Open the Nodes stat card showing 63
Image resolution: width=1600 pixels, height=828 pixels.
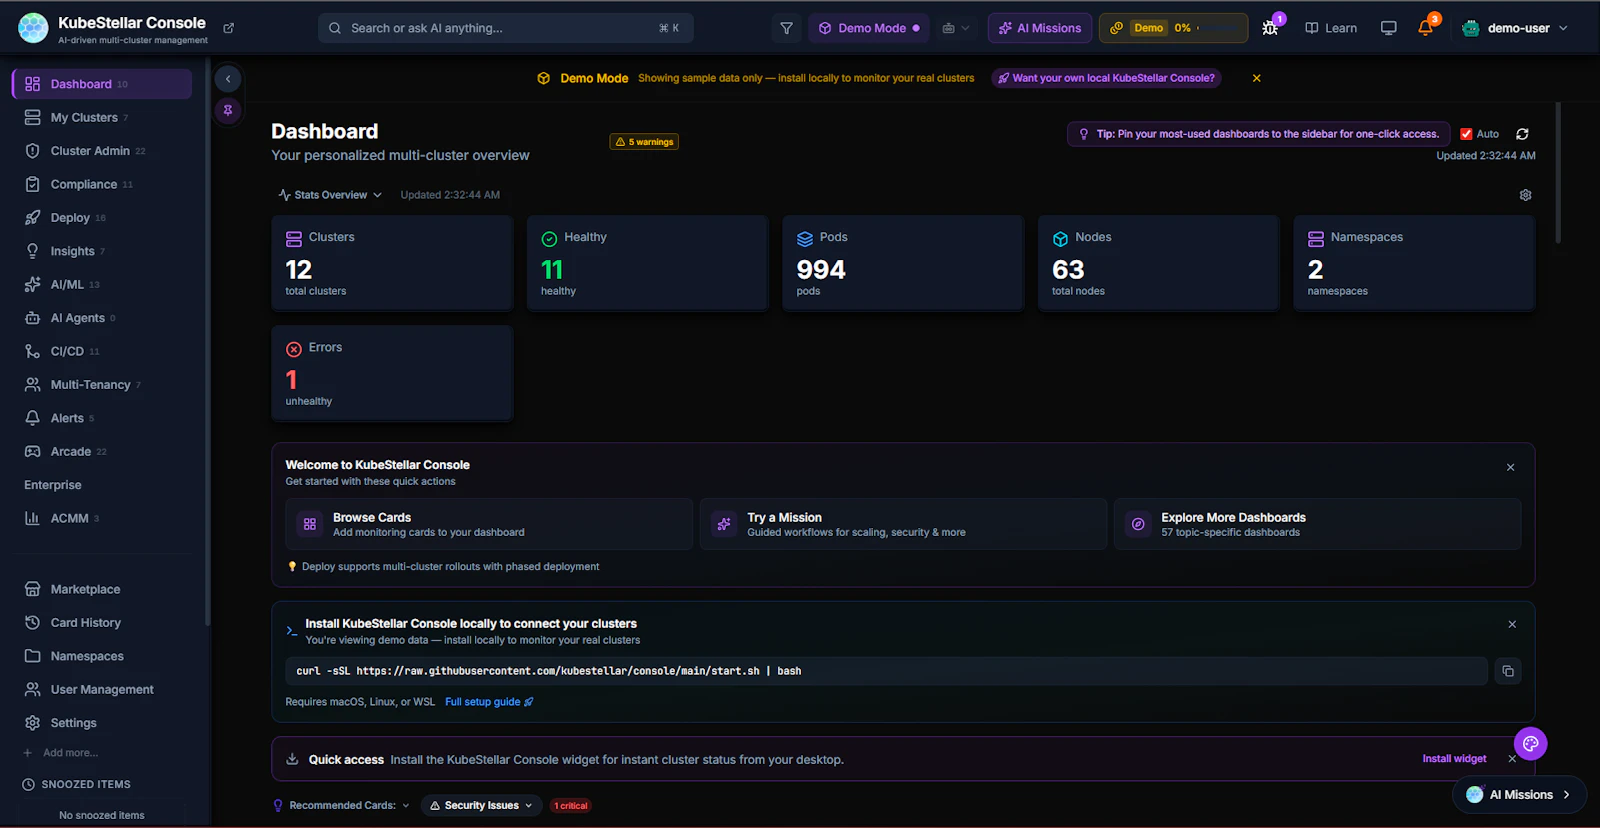click(x=1159, y=263)
